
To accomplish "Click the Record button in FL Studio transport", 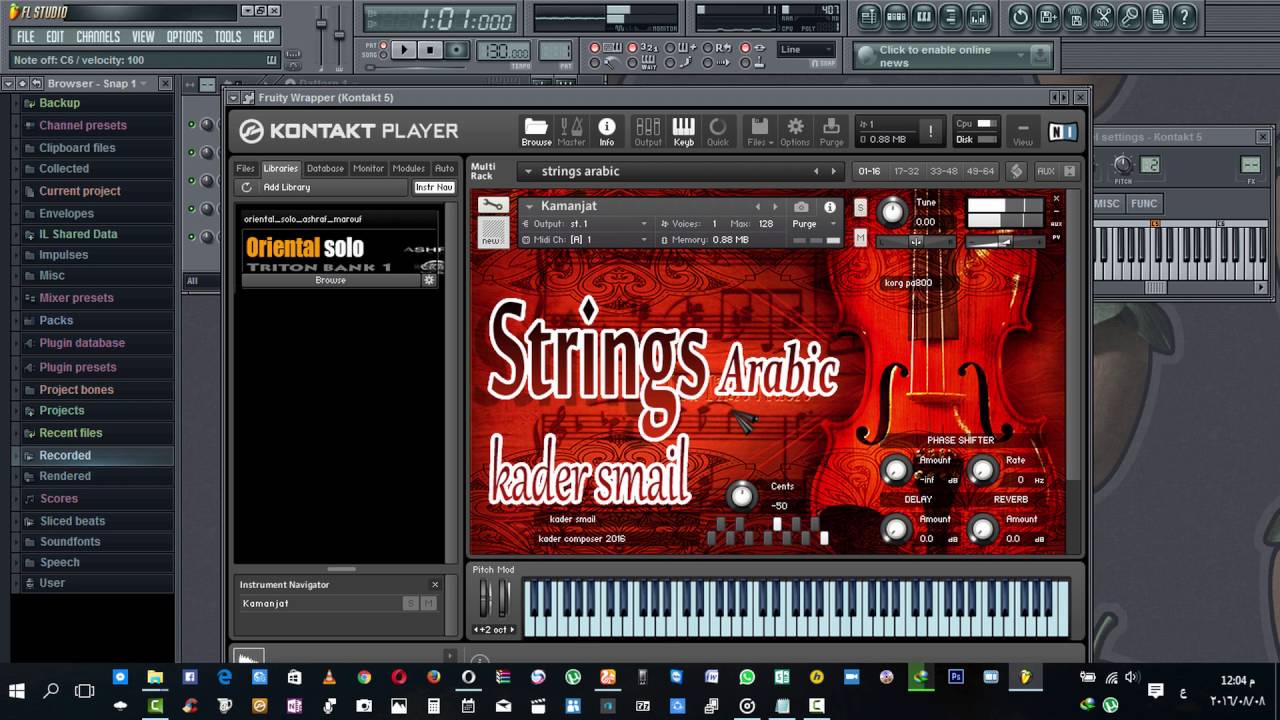I will click(x=457, y=50).
